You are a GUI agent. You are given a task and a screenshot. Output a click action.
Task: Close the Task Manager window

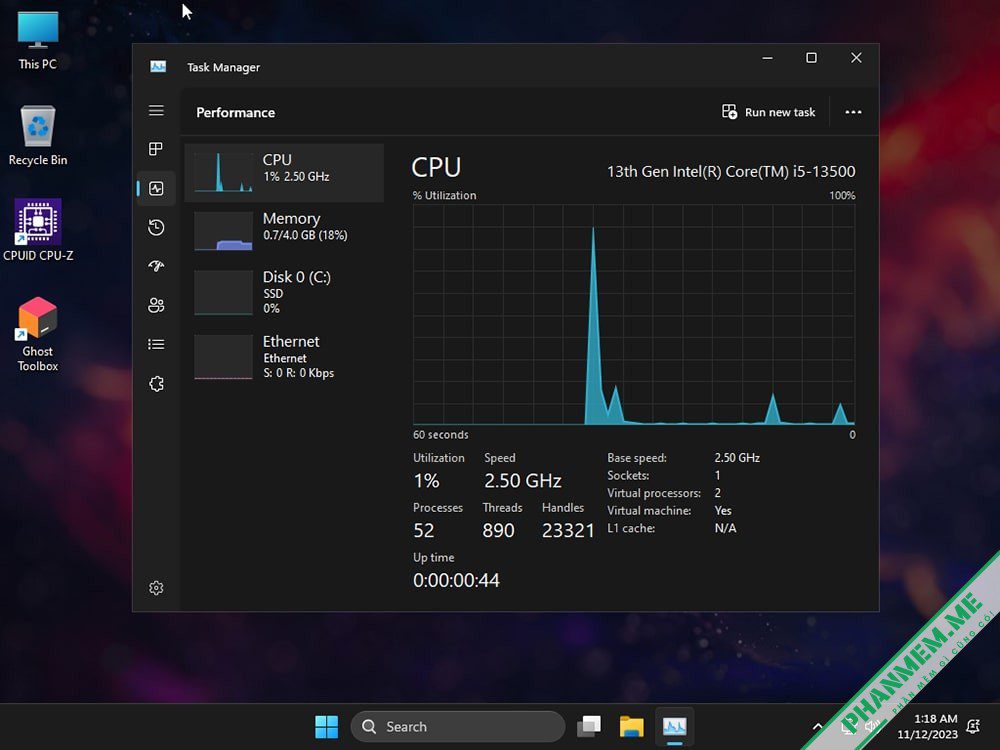[857, 58]
